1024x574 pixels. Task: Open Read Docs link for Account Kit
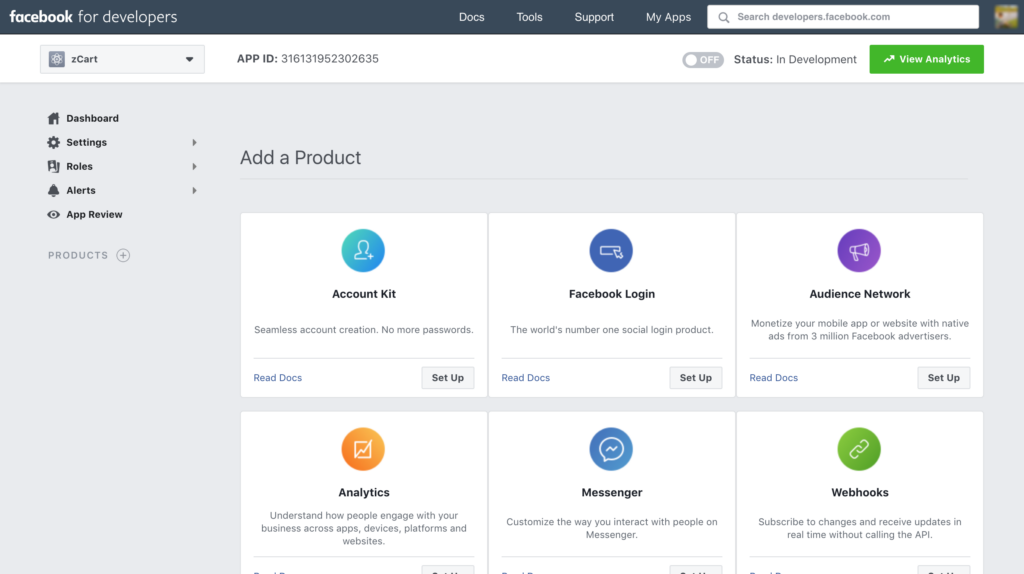click(x=278, y=378)
